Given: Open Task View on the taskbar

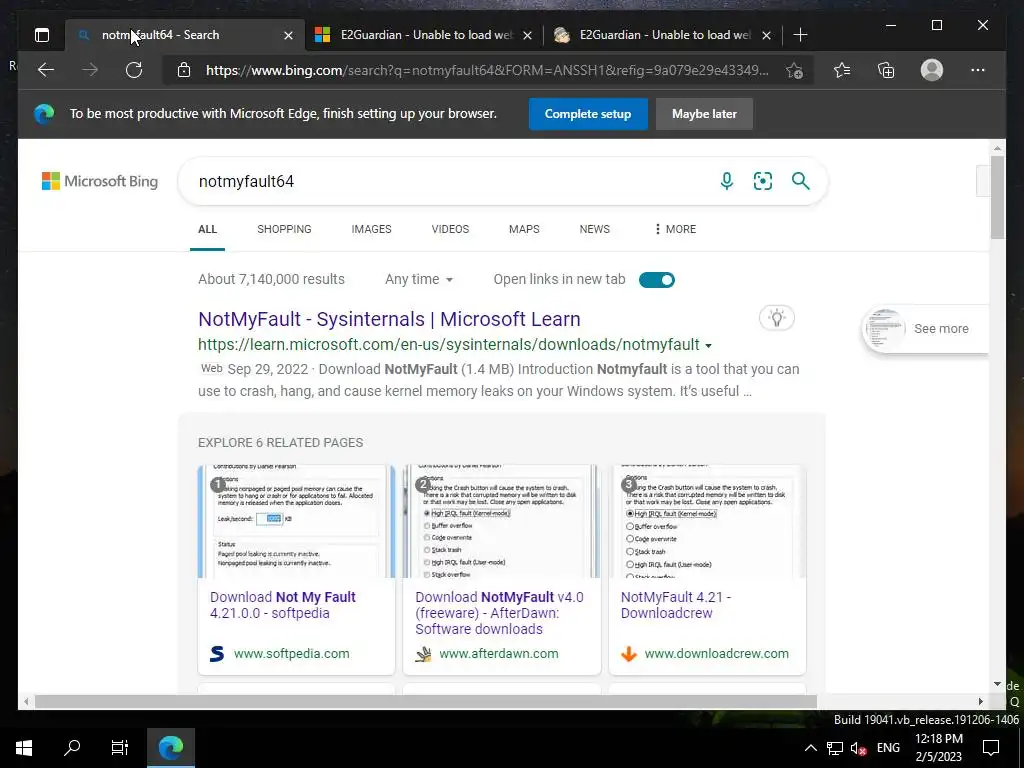Looking at the screenshot, I should [120, 748].
